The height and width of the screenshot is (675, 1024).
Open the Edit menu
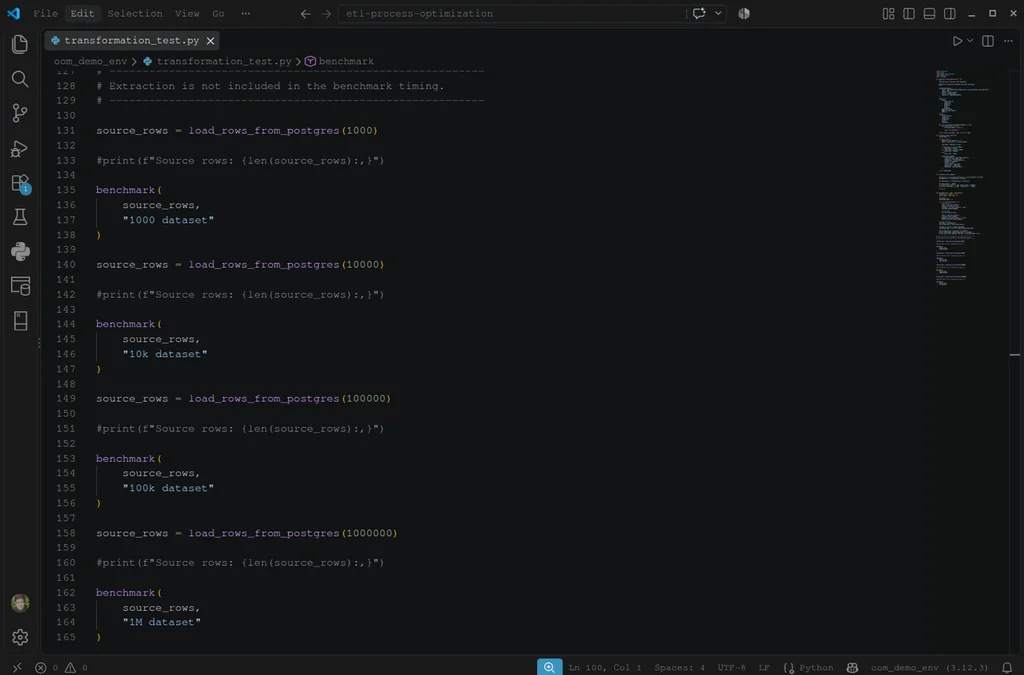(x=82, y=14)
